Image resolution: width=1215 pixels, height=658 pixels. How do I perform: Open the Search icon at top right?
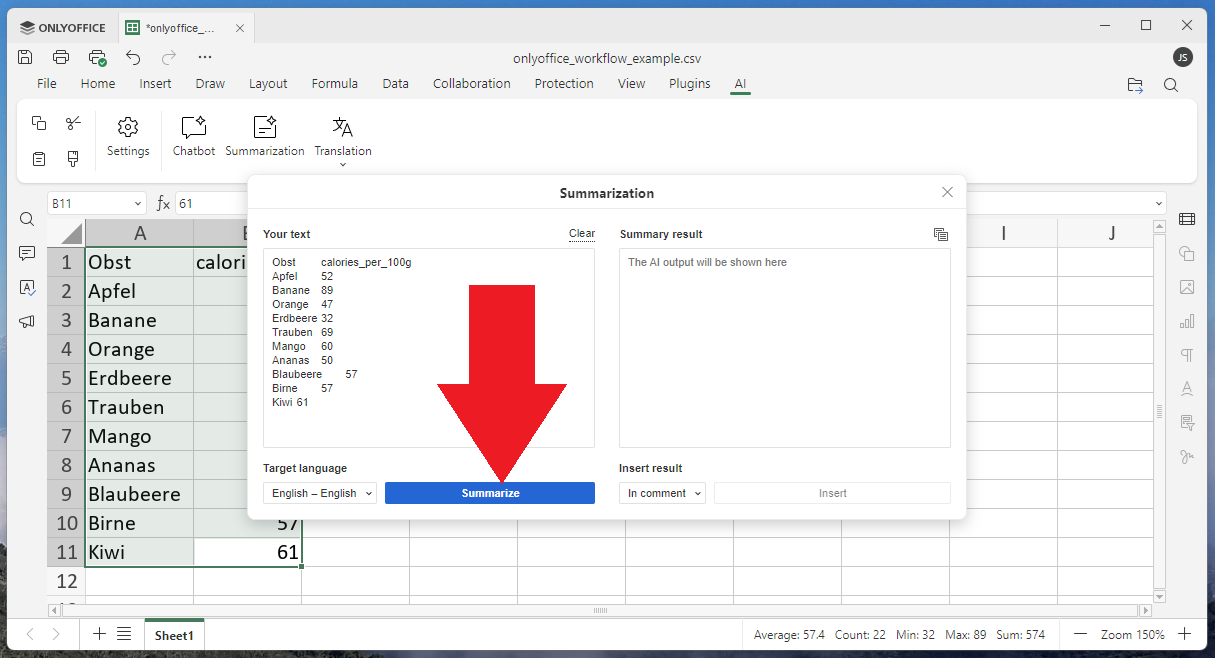tap(1170, 85)
